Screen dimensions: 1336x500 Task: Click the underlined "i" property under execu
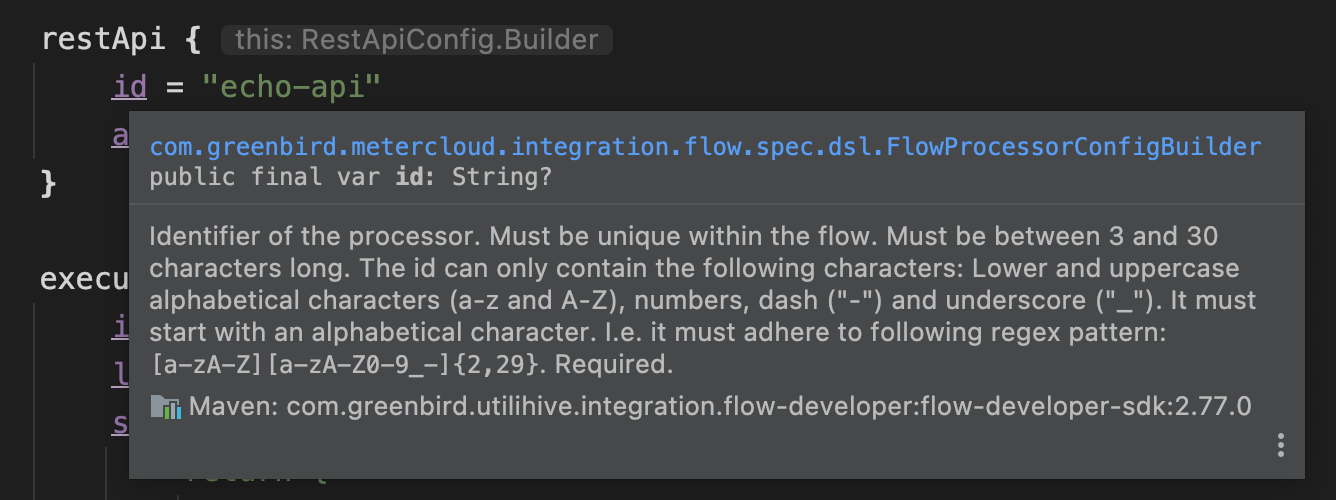pos(120,325)
